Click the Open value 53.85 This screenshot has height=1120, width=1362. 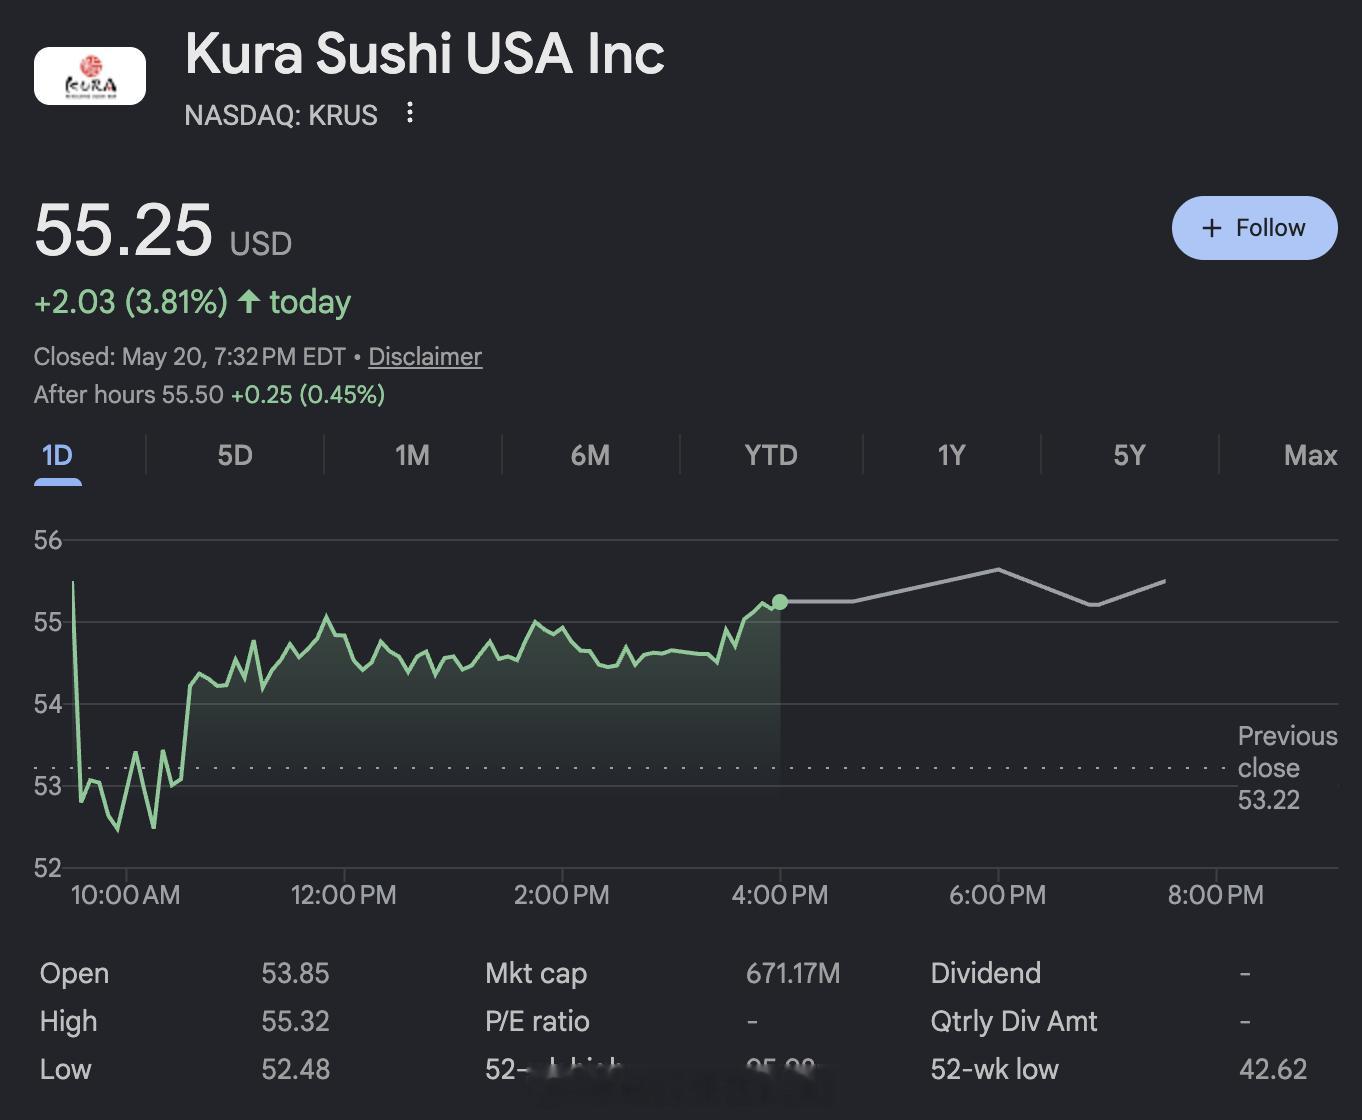(x=295, y=974)
